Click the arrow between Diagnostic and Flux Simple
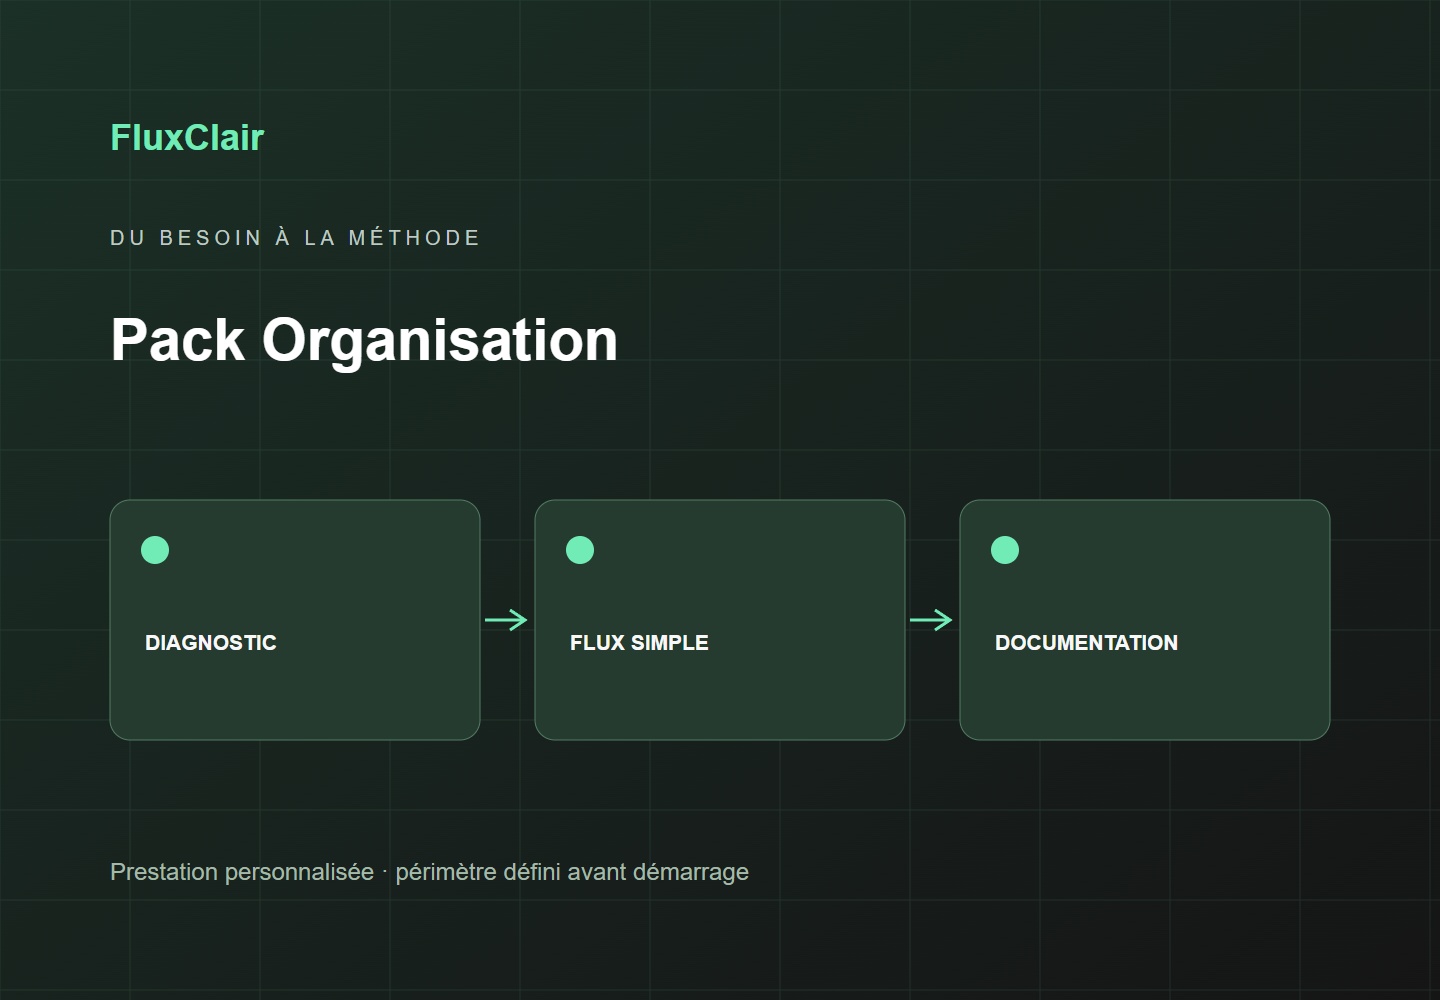 506,620
